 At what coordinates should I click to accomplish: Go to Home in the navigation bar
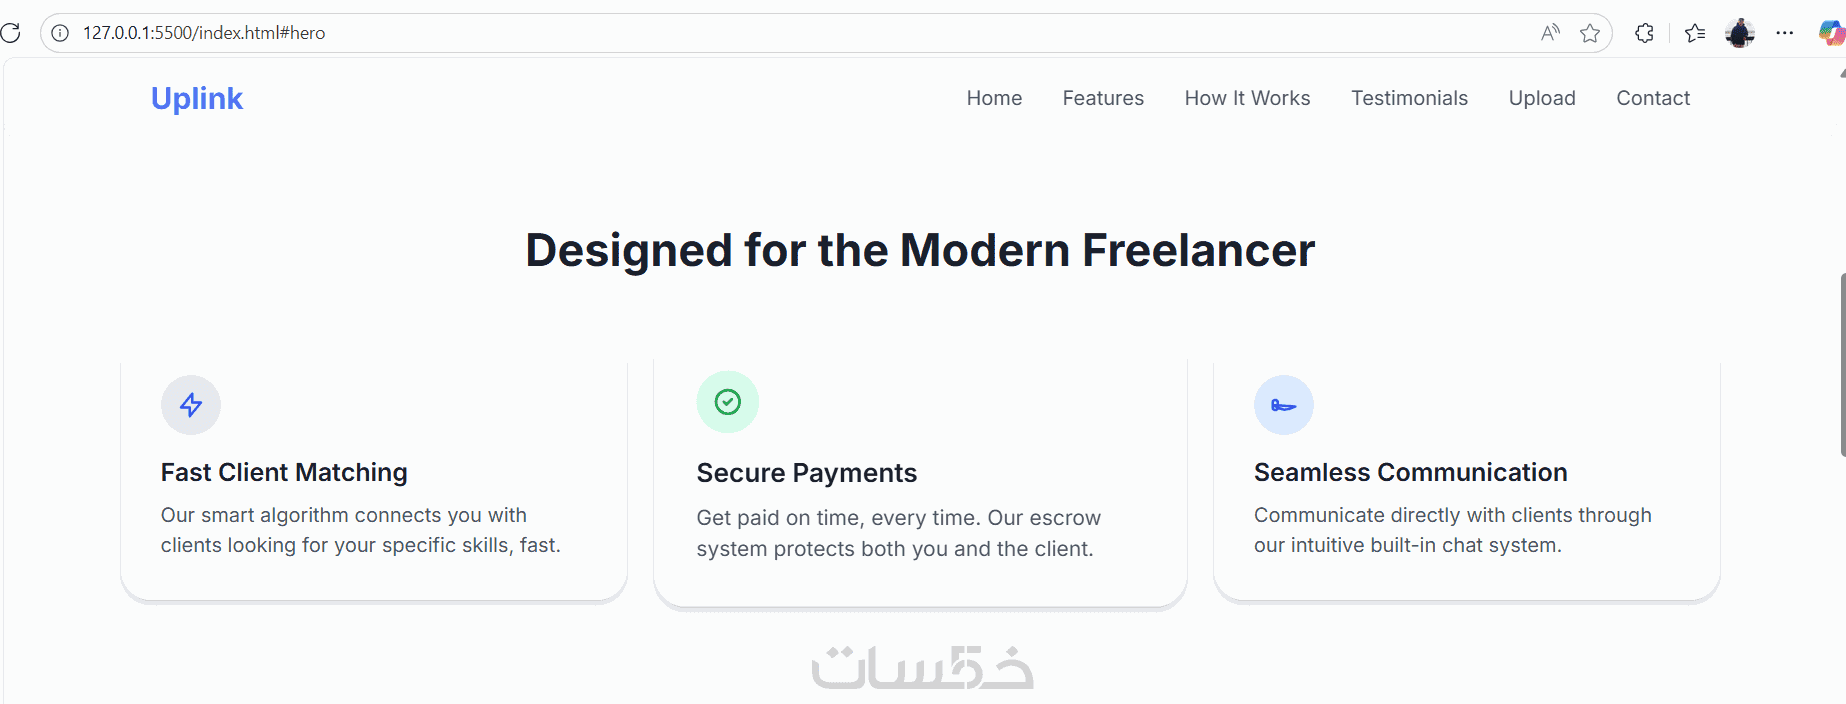pyautogui.click(x=994, y=98)
